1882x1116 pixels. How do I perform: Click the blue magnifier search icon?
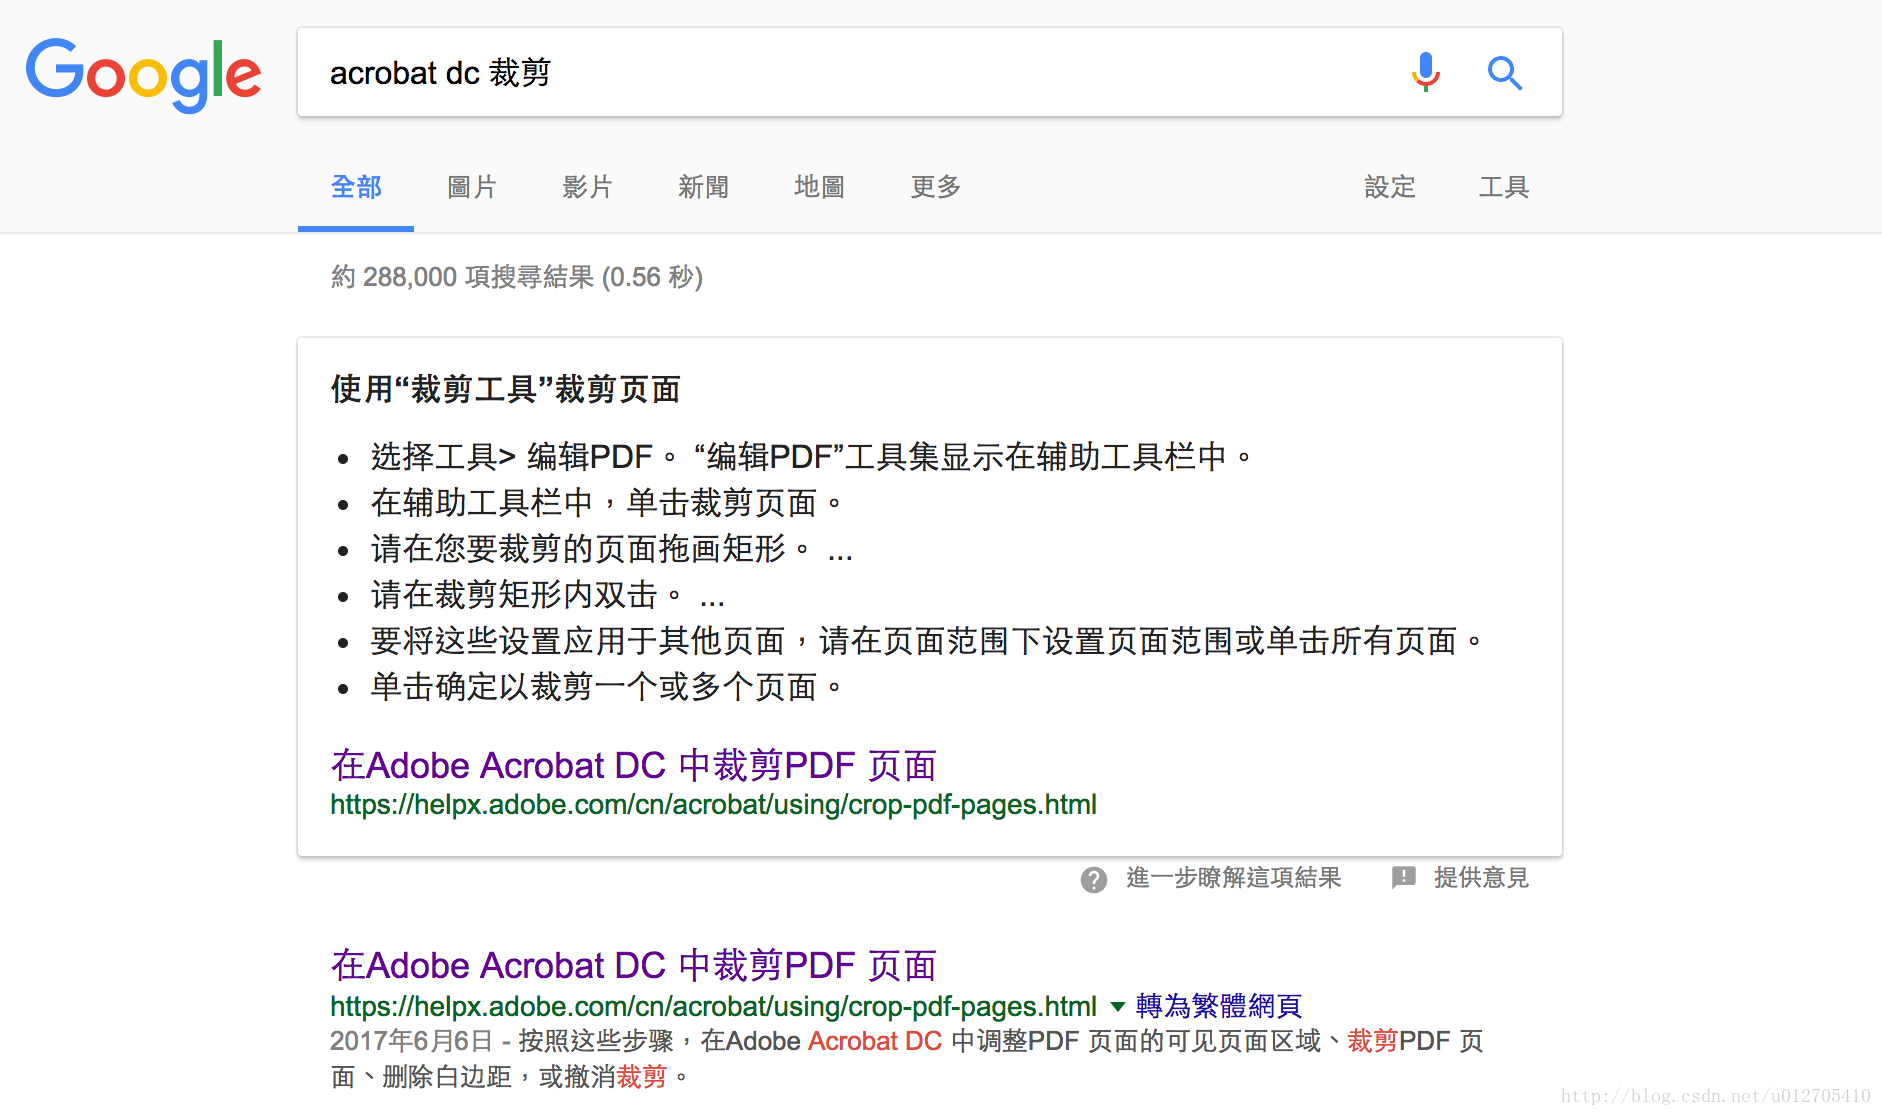(x=1504, y=73)
